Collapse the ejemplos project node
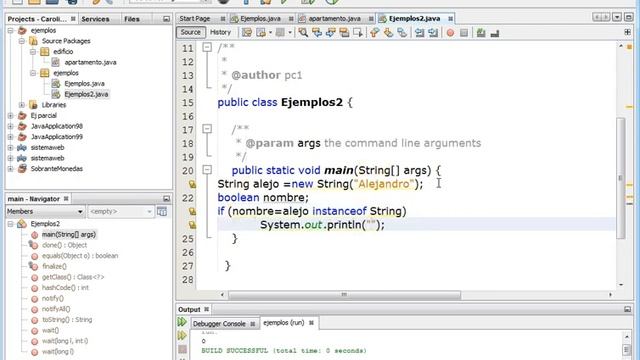Image resolution: width=640 pixels, height=360 pixels. (11, 31)
